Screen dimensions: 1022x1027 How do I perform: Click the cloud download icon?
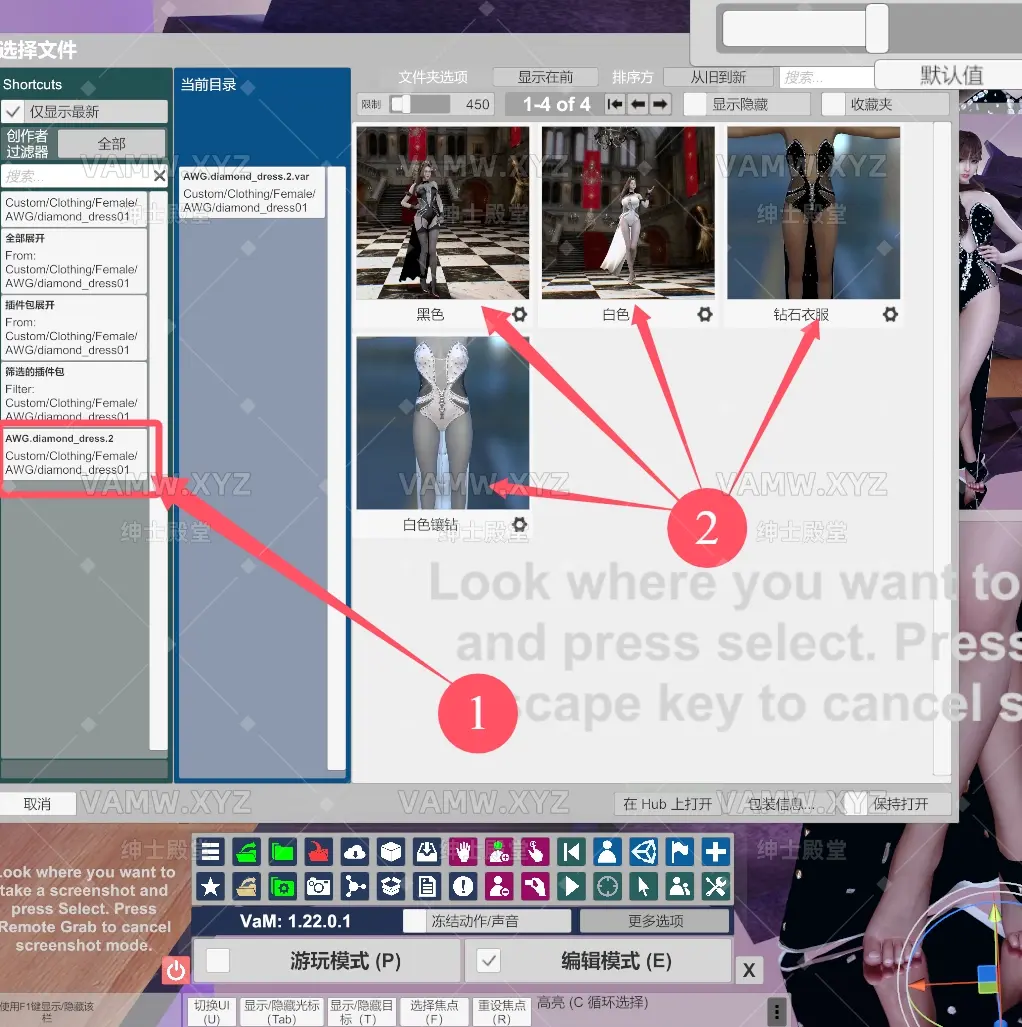pos(355,852)
